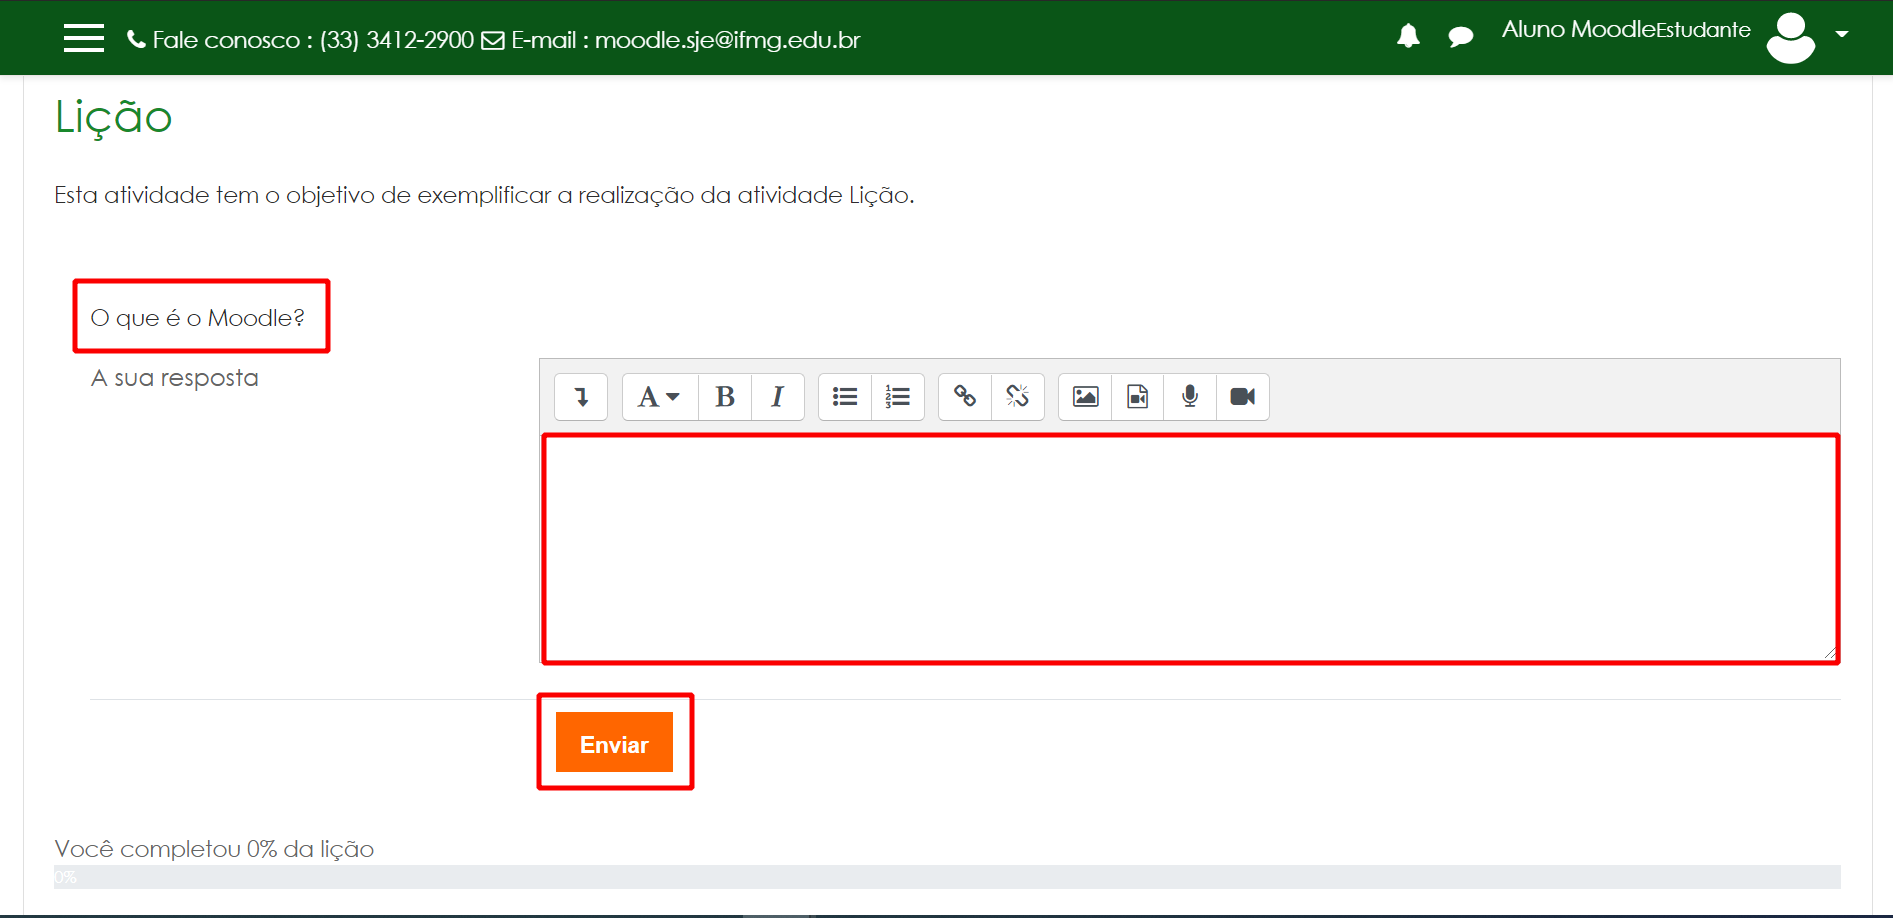Insert an unordered bullet list
Viewport: 1893px width, 918px height.
tap(845, 397)
